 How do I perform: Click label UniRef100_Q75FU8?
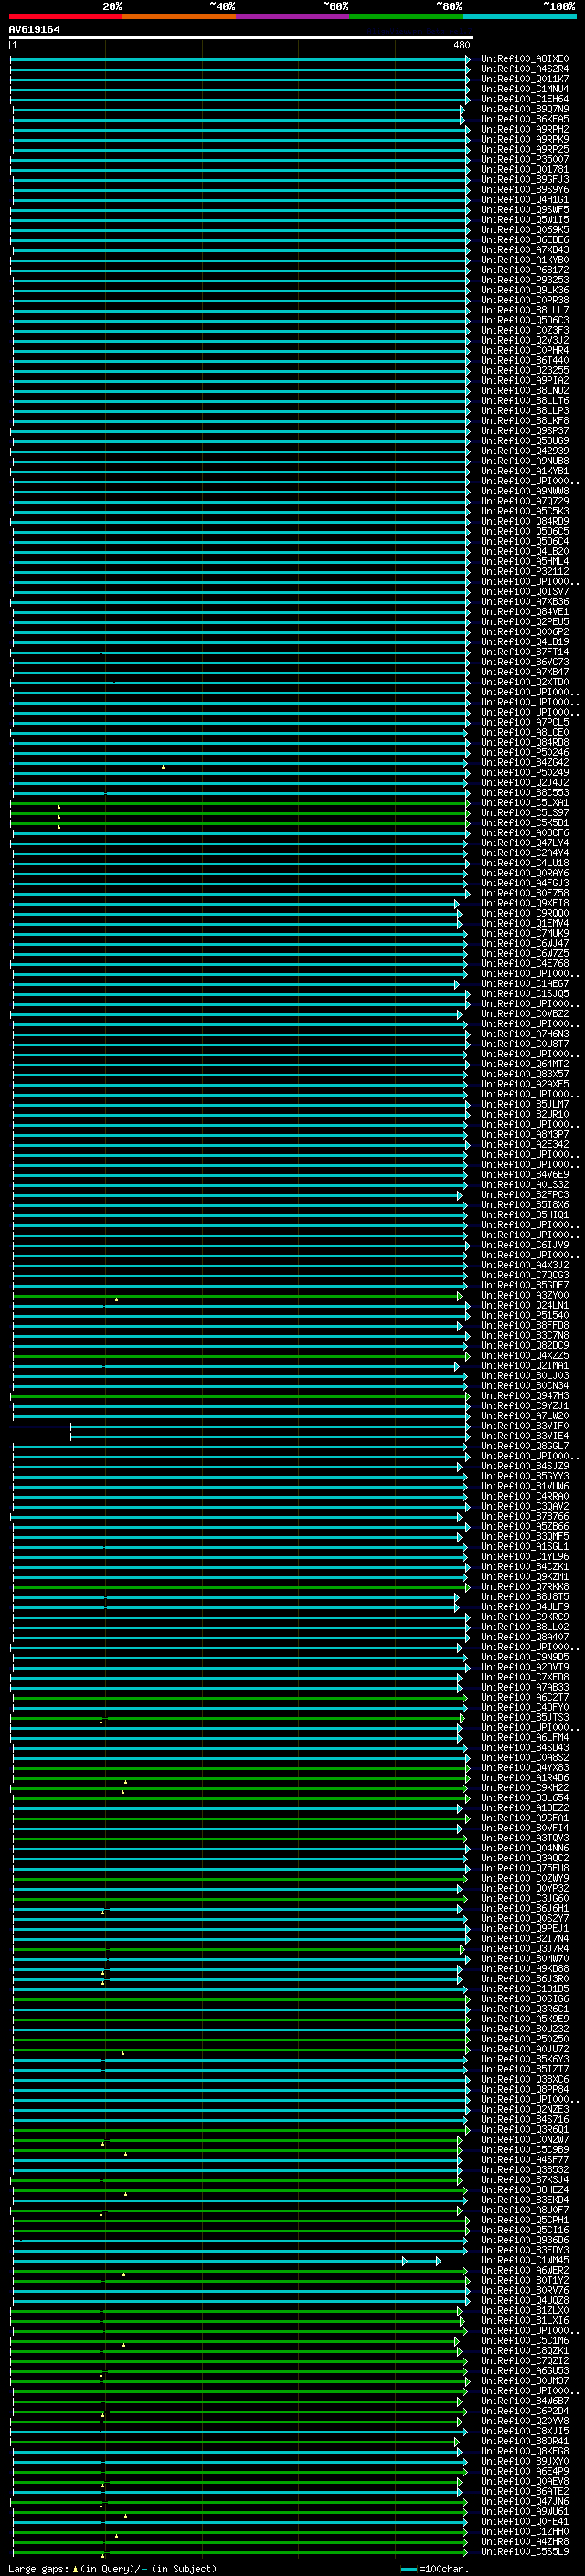[524, 1869]
